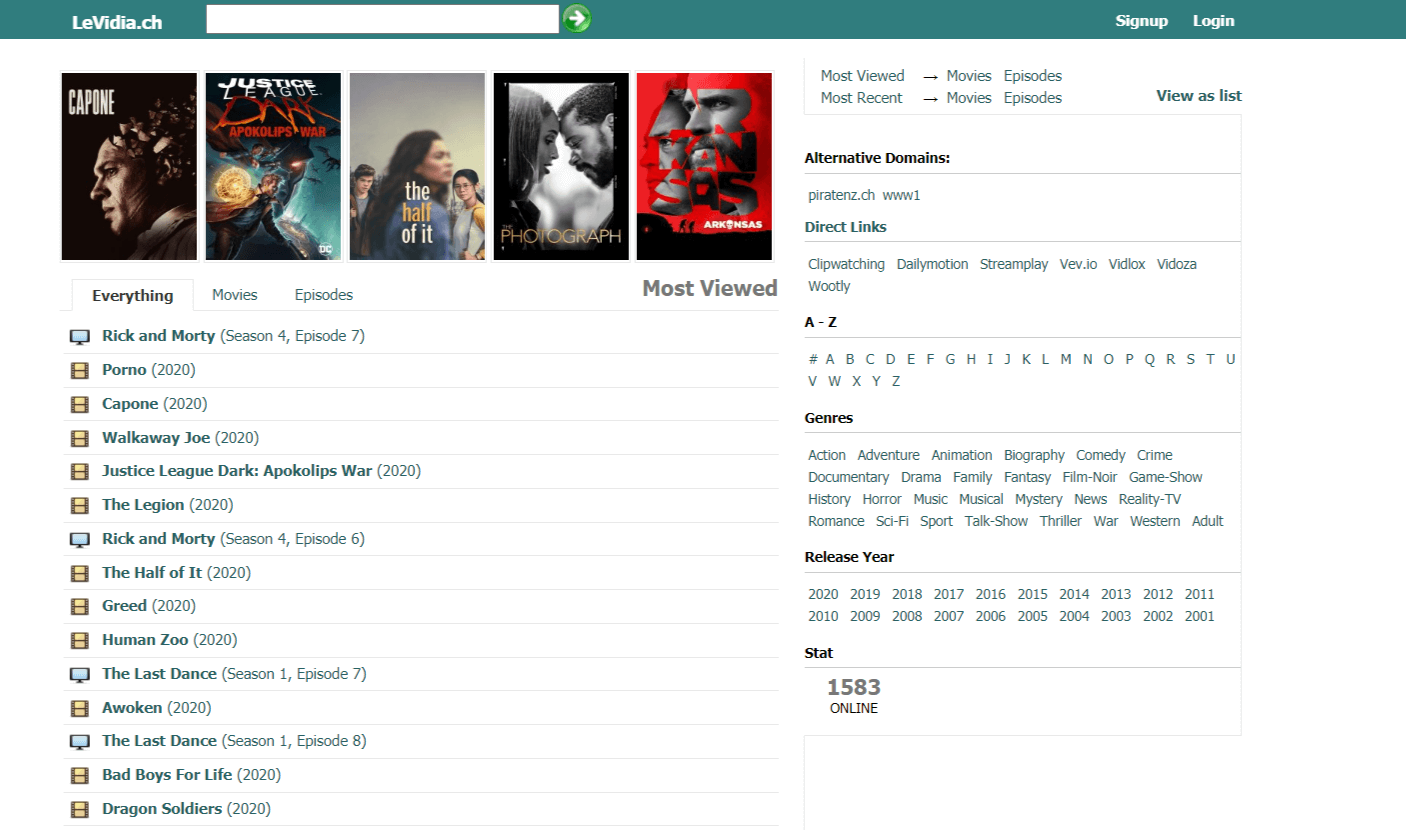Click TV icon beside The Last Dance Episode 7
Screen dimensions: 1406x830
click(80, 675)
